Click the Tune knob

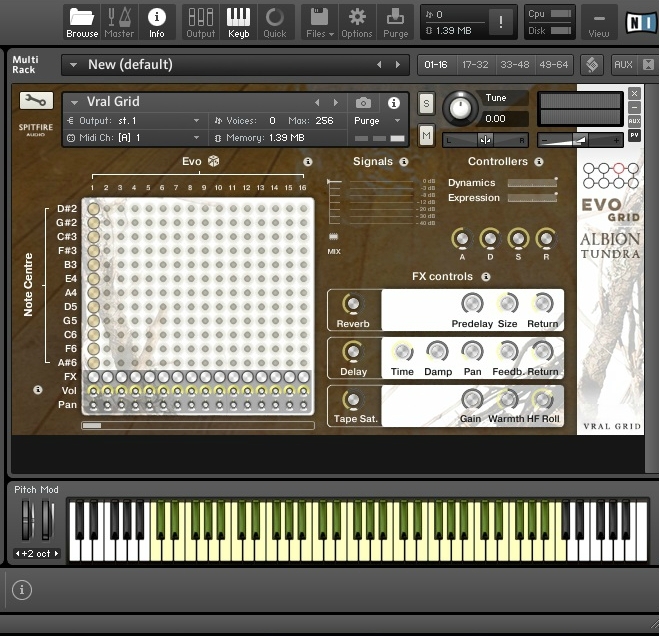coord(460,108)
